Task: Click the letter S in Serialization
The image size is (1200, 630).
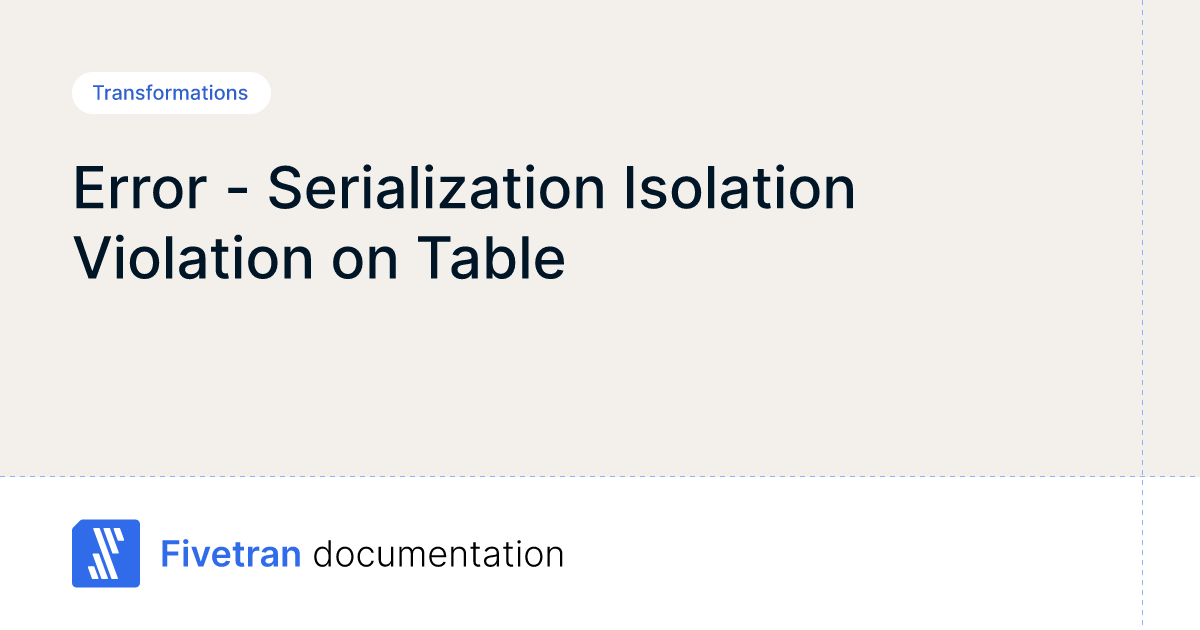Action: pyautogui.click(x=285, y=188)
